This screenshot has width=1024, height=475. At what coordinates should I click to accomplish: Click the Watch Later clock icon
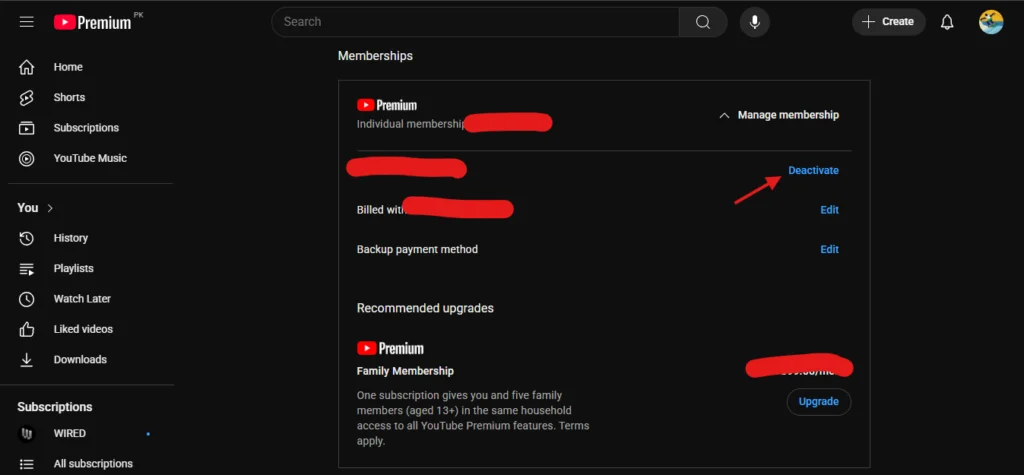pyautogui.click(x=26, y=299)
